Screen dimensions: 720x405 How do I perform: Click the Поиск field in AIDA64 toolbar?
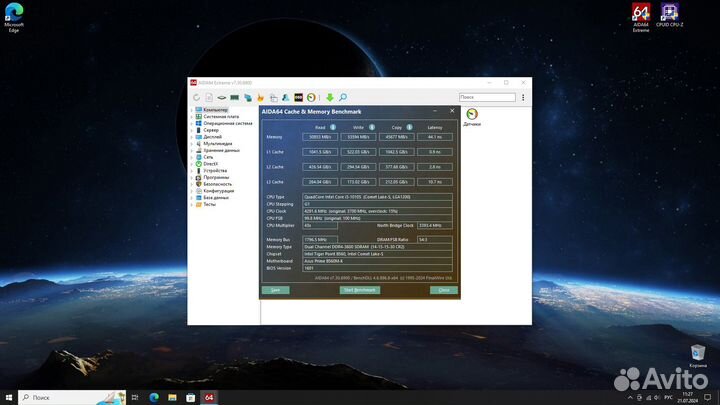coord(487,97)
